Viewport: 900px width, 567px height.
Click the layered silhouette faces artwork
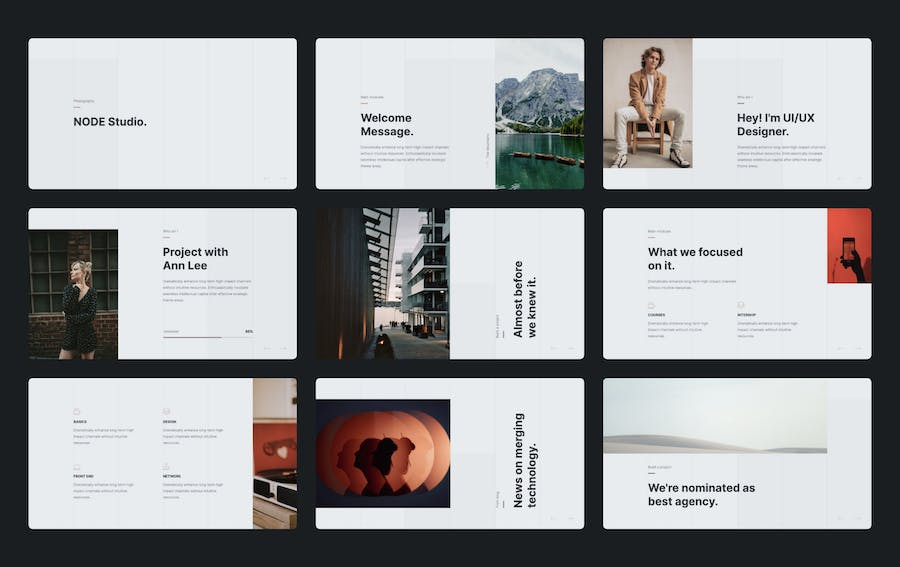[x=383, y=453]
